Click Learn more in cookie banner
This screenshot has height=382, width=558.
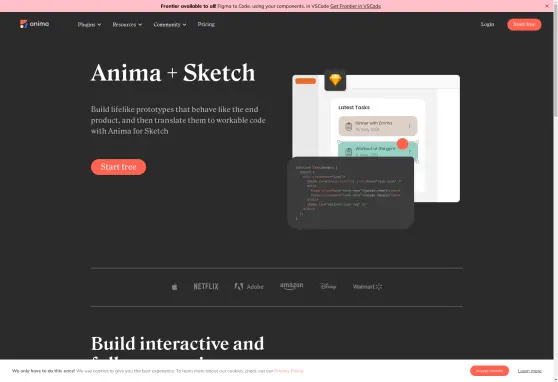(529, 371)
